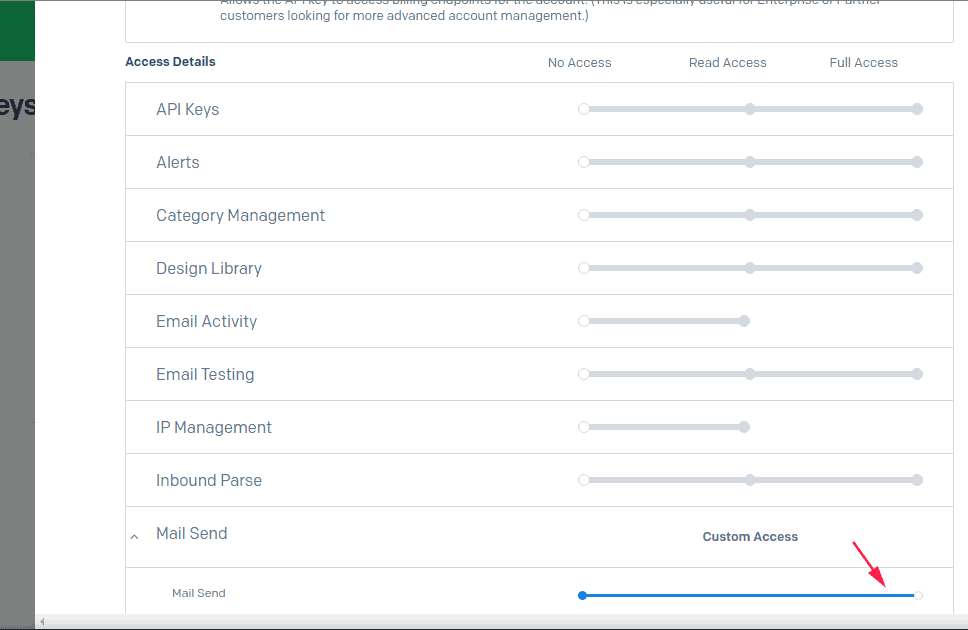Screen dimensions: 968x630
Task: Set Email Testing to Read Access
Action: point(749,374)
